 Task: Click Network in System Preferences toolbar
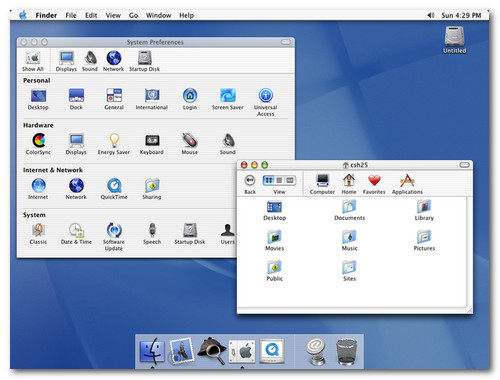[x=113, y=61]
